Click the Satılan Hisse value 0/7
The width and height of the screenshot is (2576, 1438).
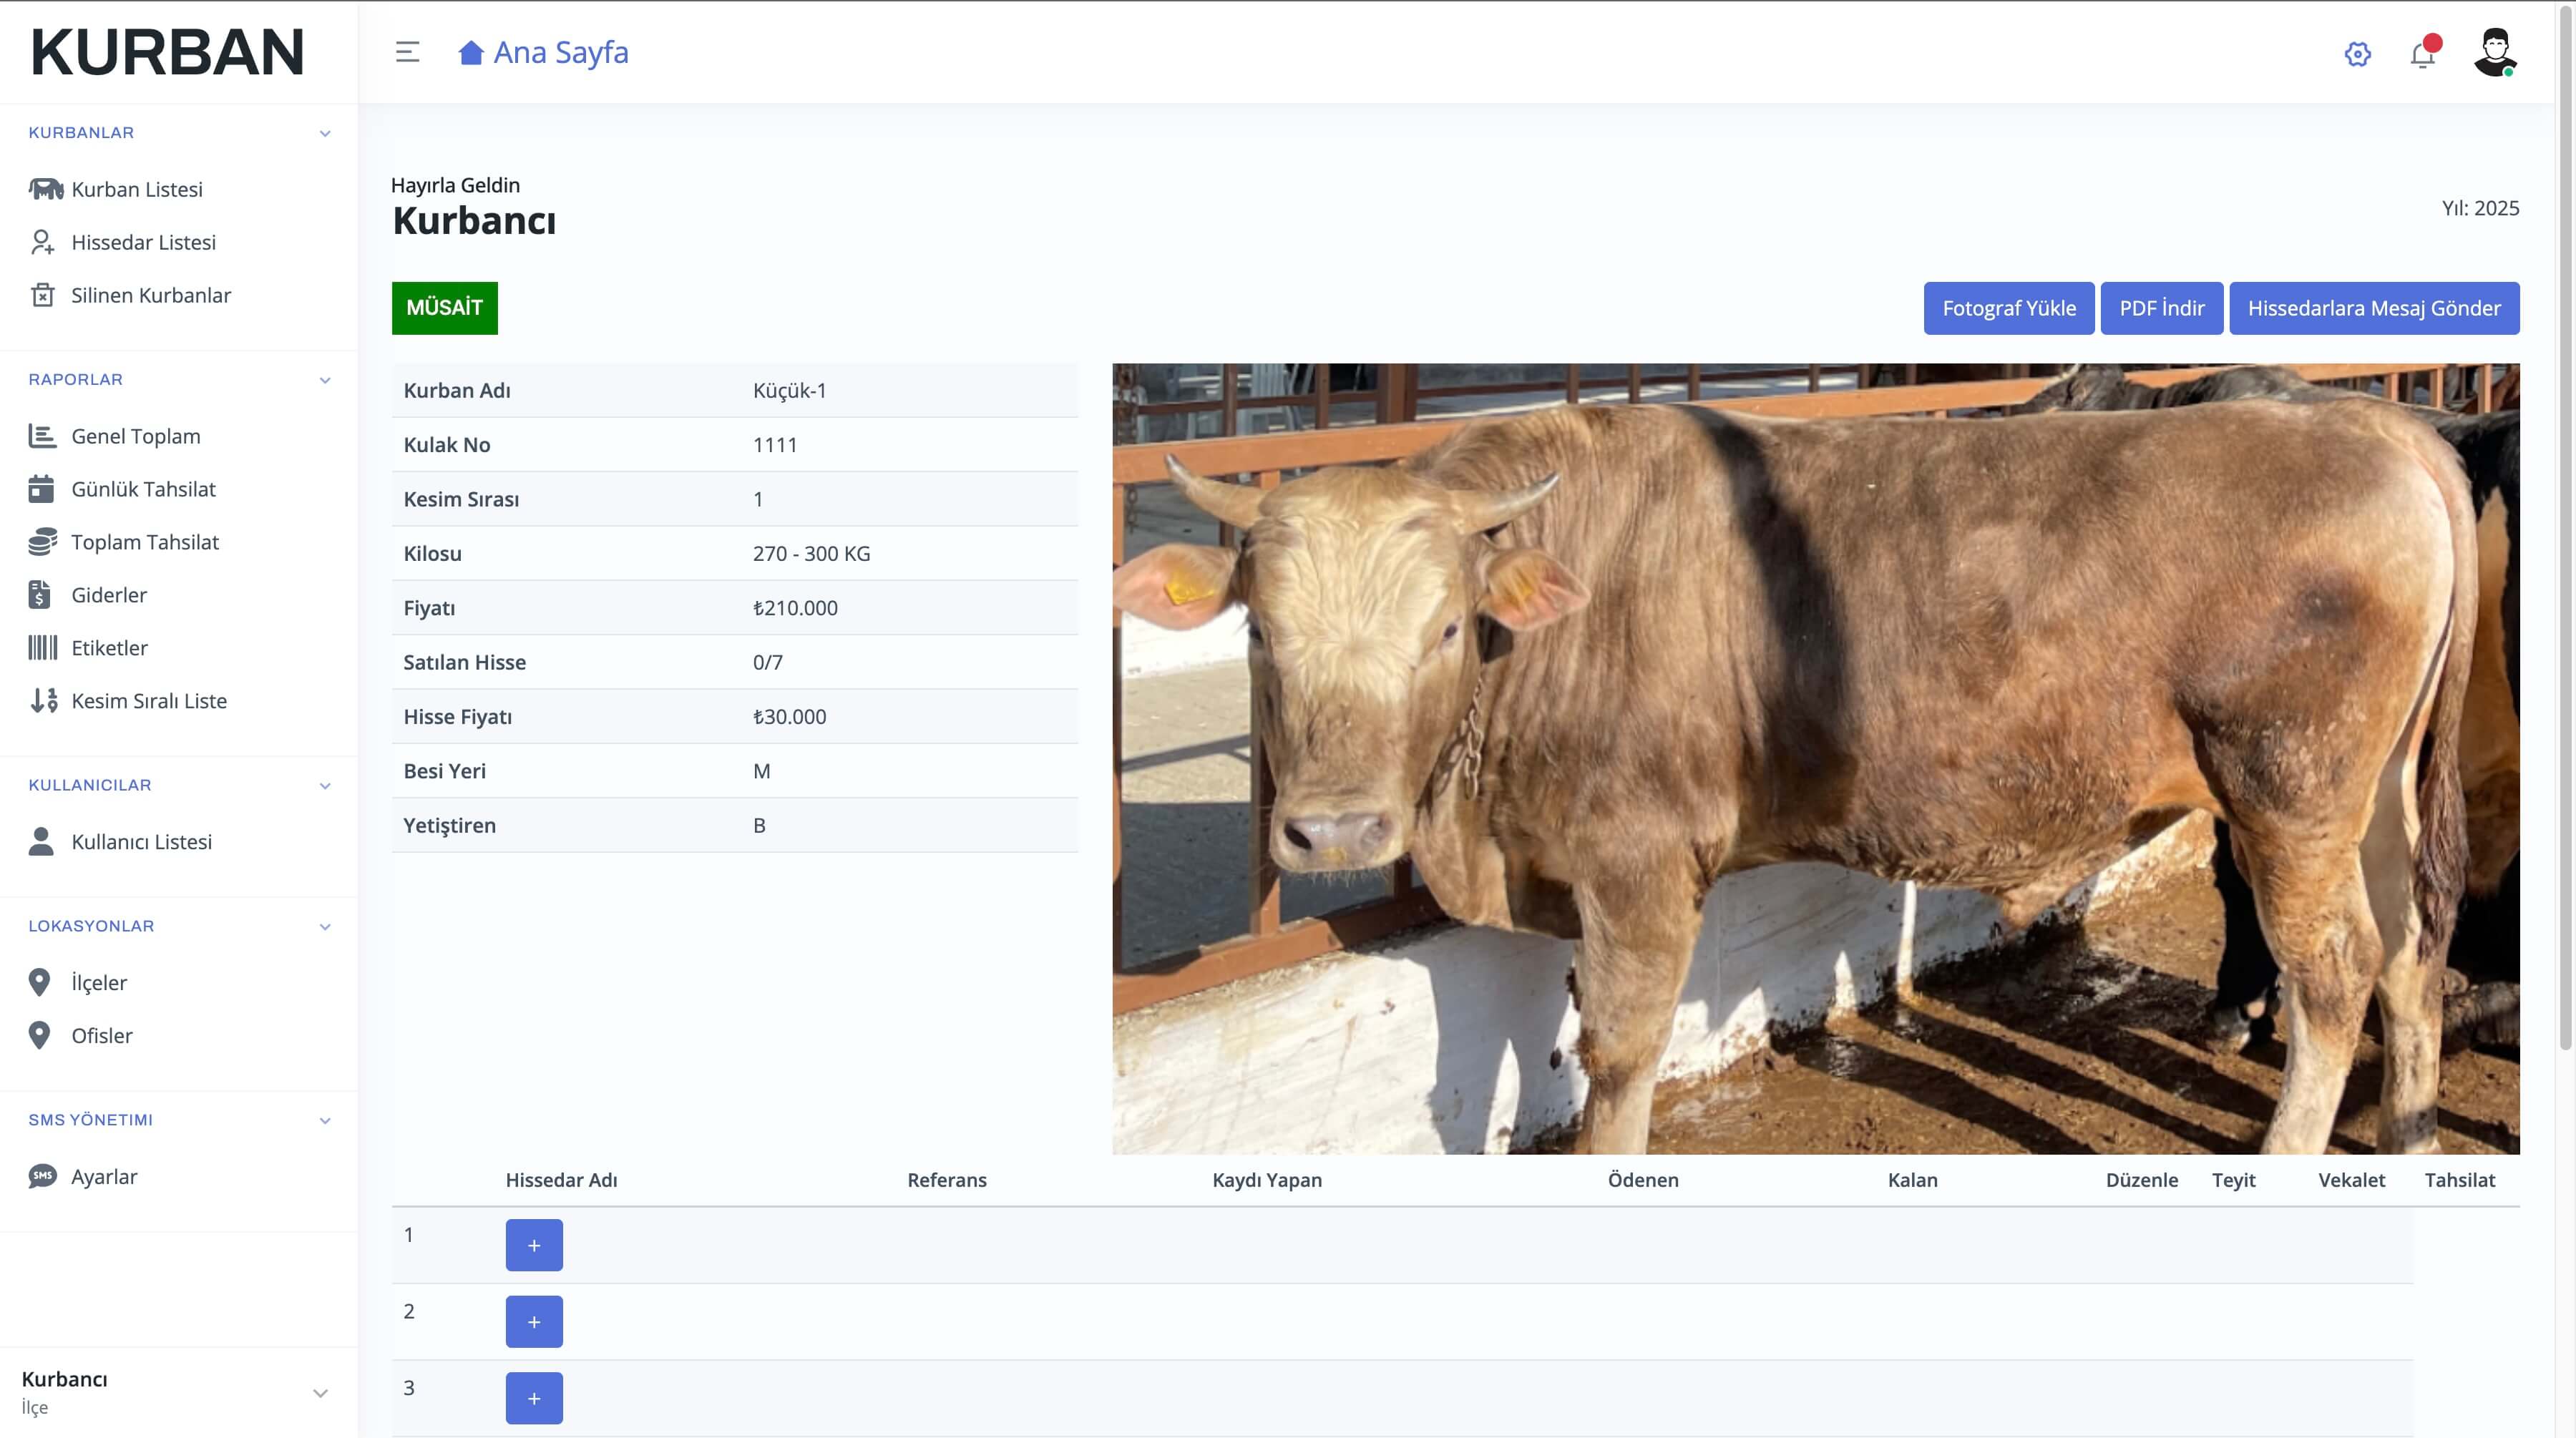767,662
